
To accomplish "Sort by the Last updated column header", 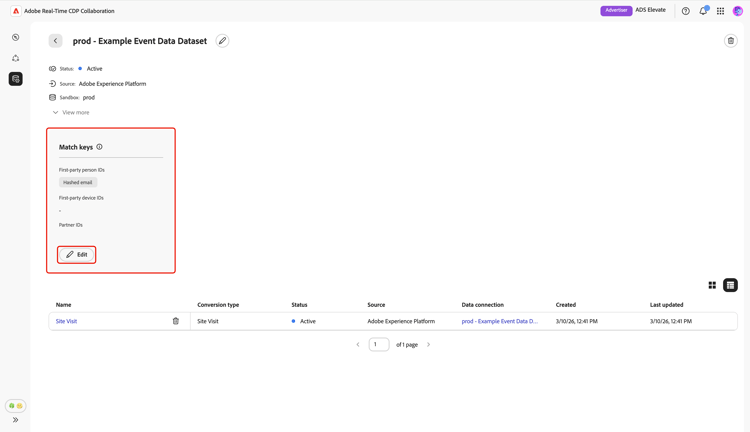I will [x=666, y=305].
